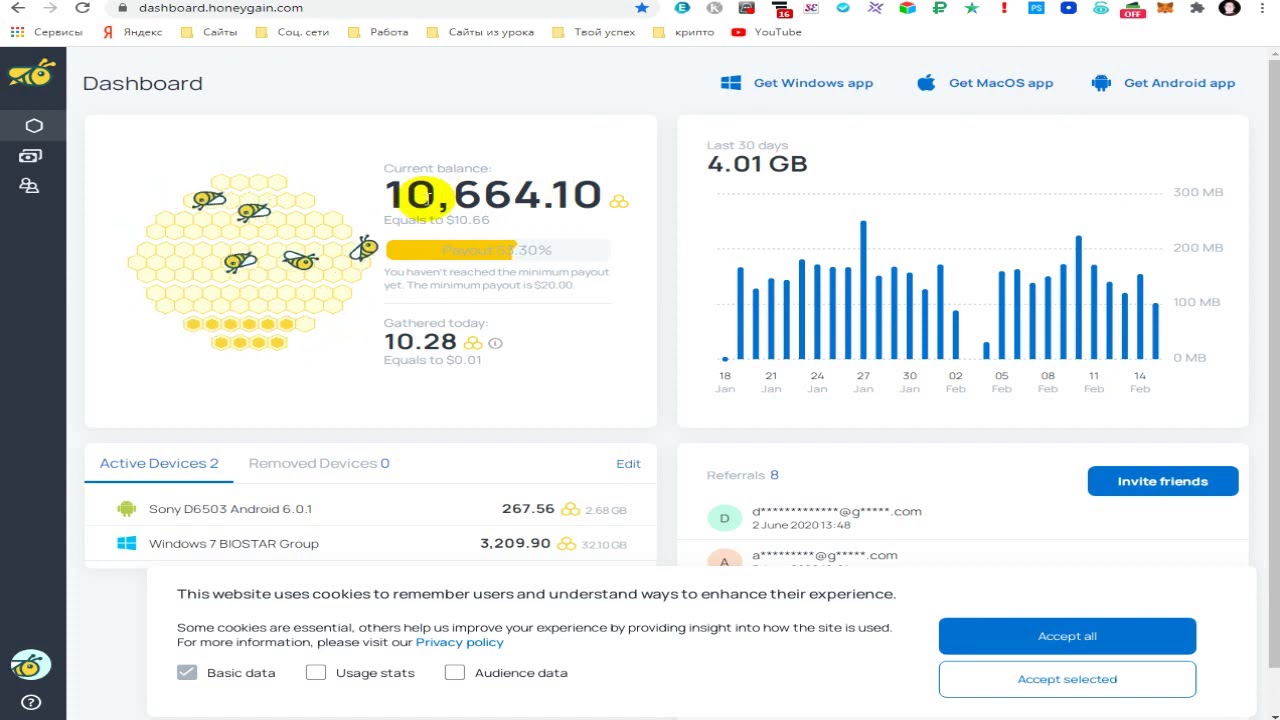The width and height of the screenshot is (1280, 720).
Task: Open the YouTube bookmark
Action: pos(767,32)
